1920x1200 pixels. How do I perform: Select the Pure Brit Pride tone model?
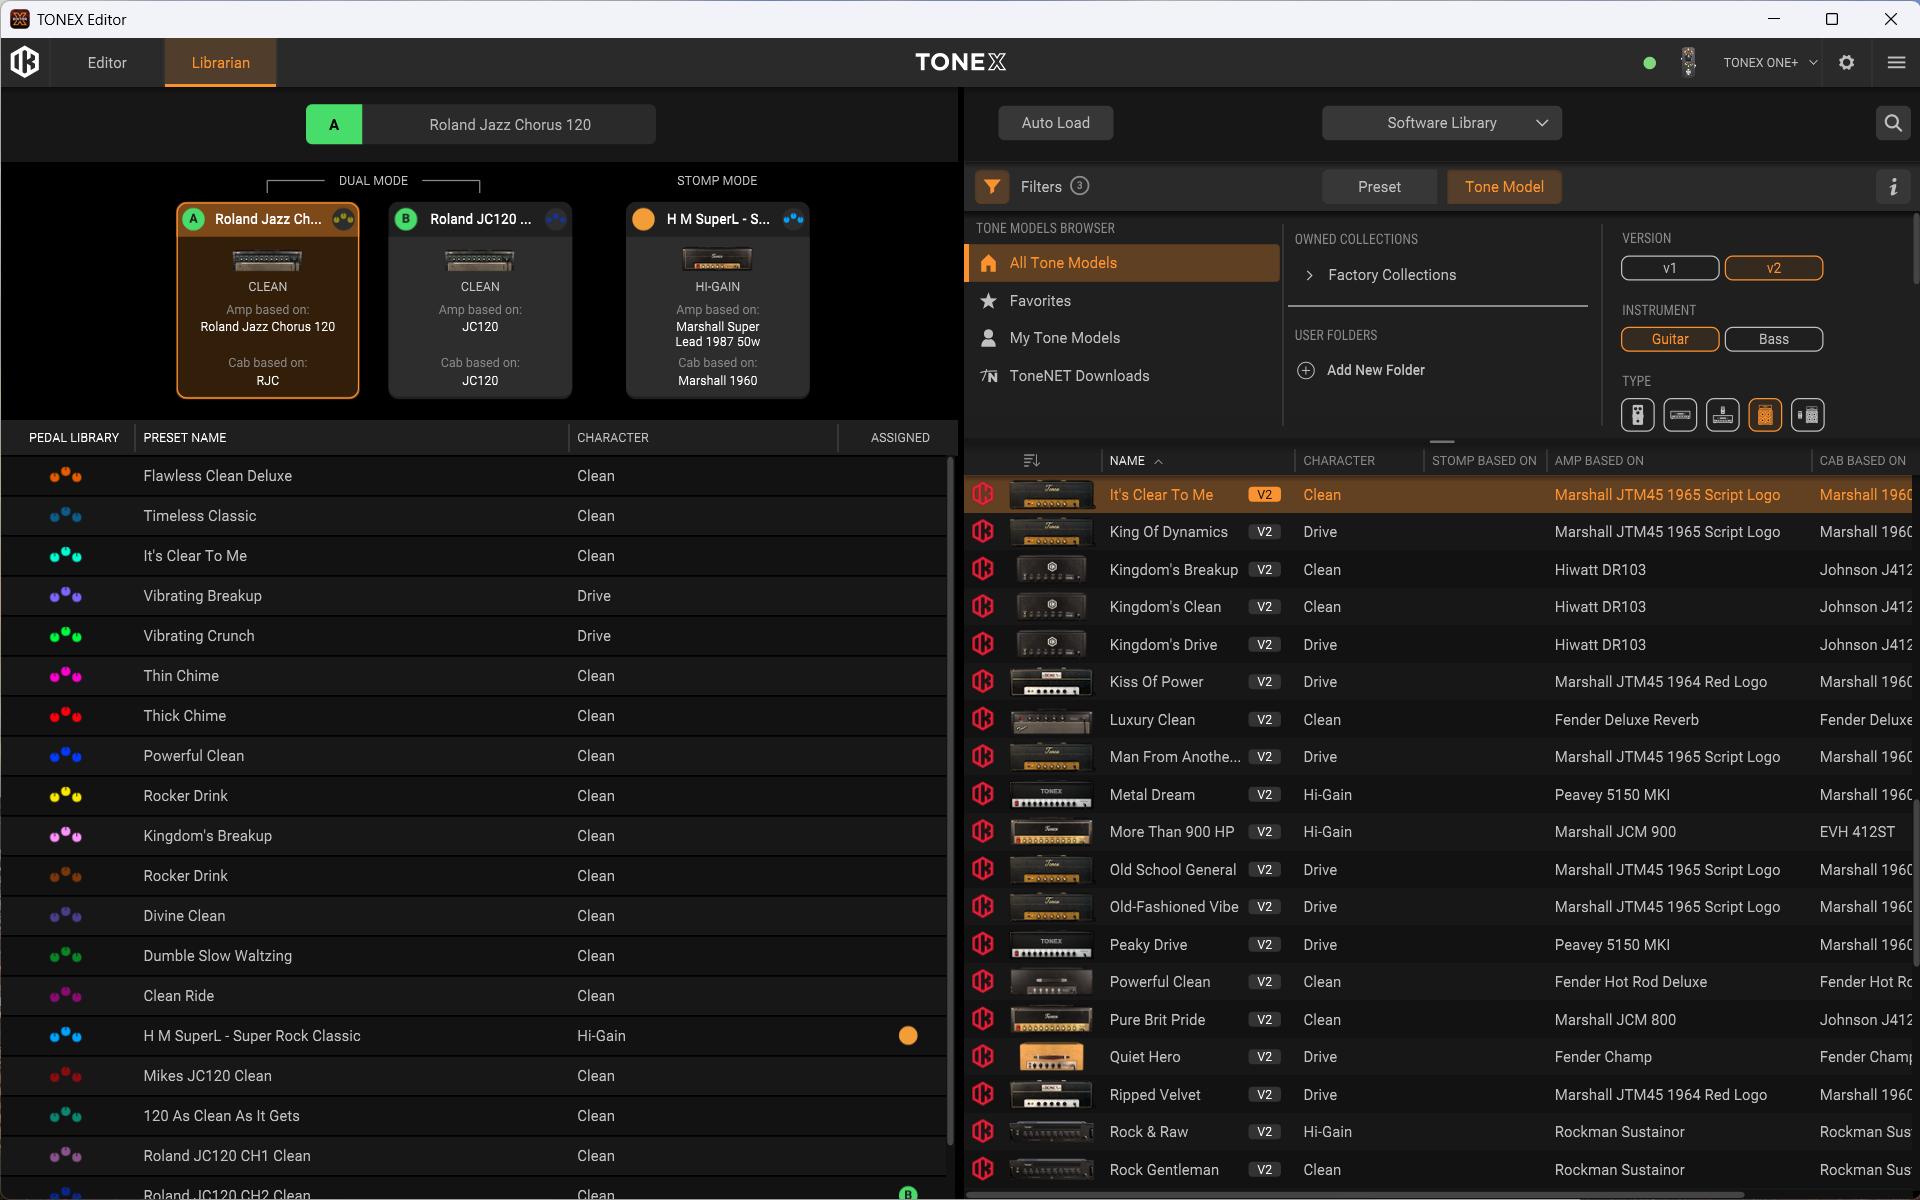click(x=1438, y=1020)
